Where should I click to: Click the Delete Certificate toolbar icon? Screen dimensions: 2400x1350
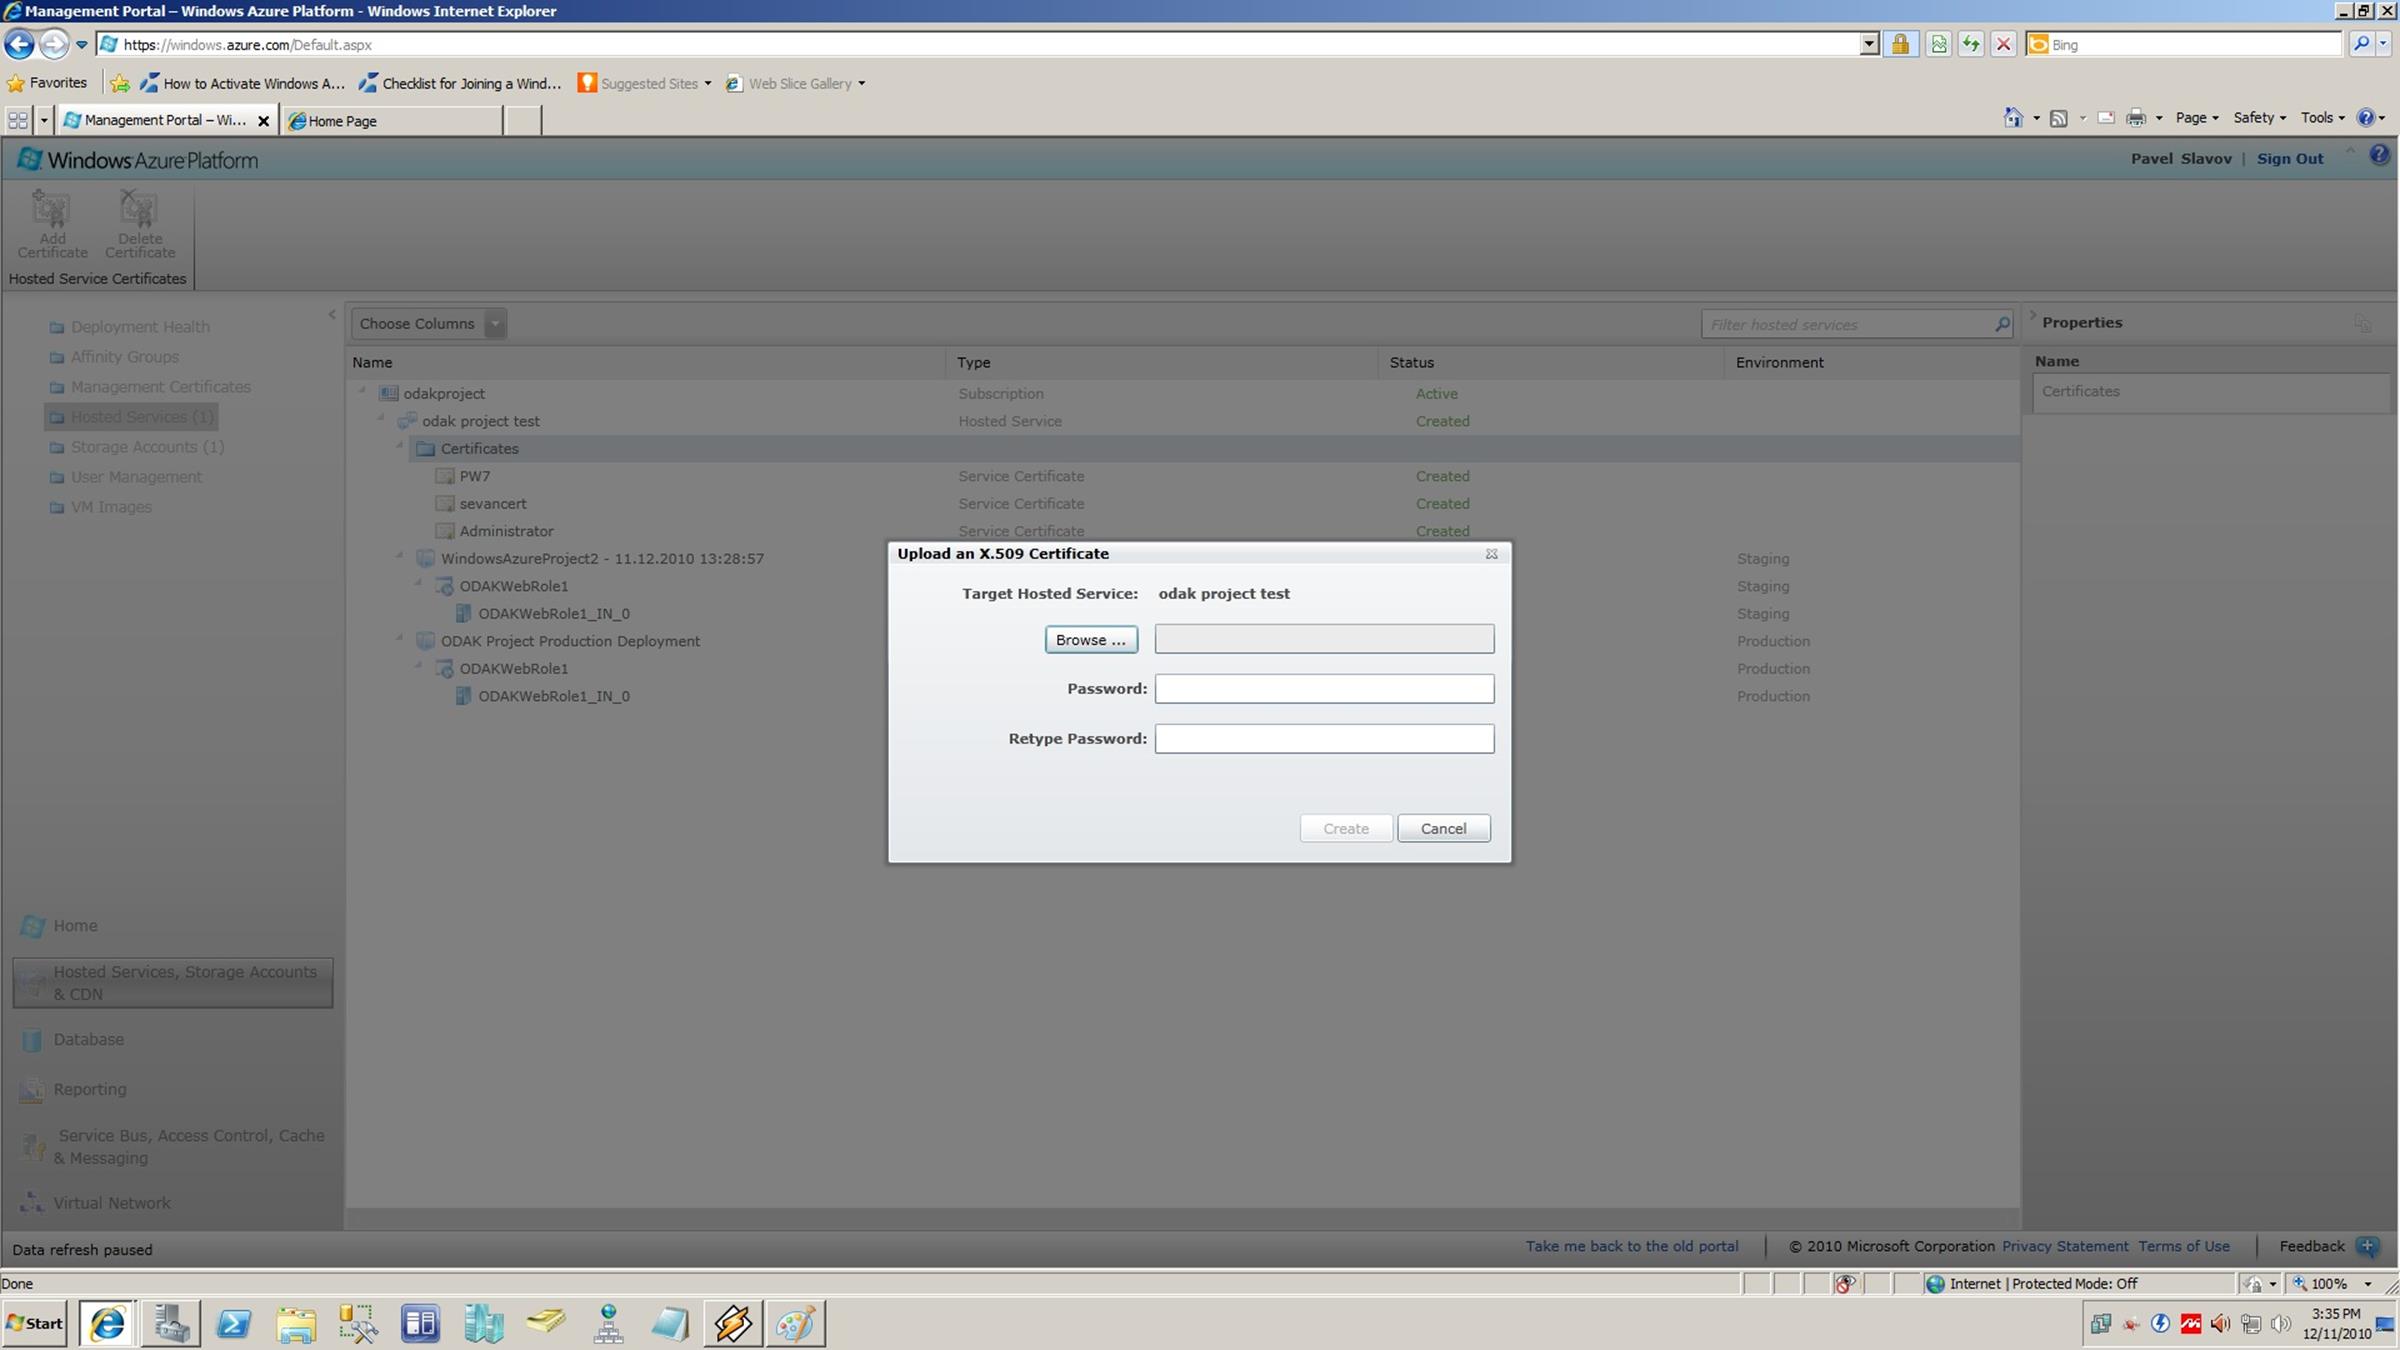point(140,224)
